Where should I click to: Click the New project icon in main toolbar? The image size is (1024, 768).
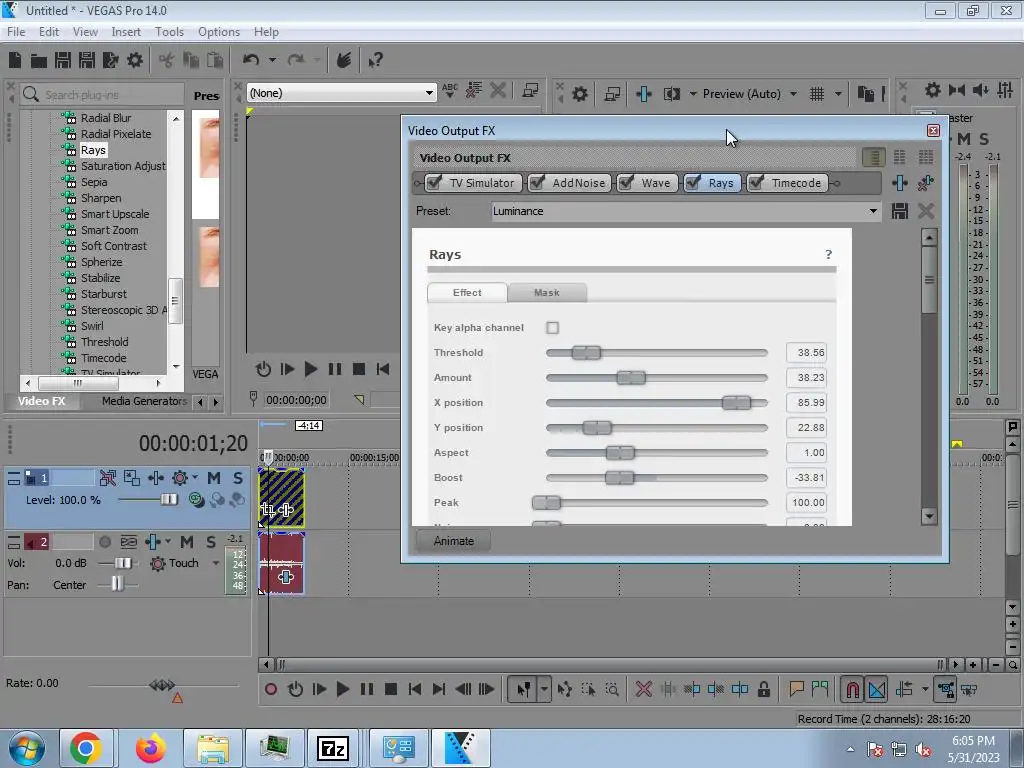click(x=15, y=61)
